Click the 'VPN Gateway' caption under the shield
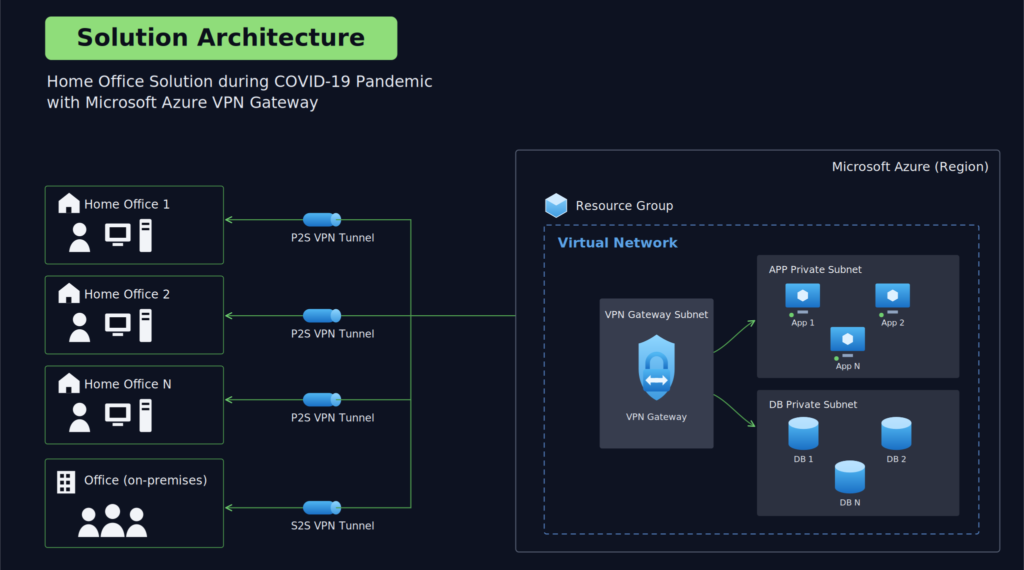Viewport: 1024px width, 570px height. click(656, 417)
